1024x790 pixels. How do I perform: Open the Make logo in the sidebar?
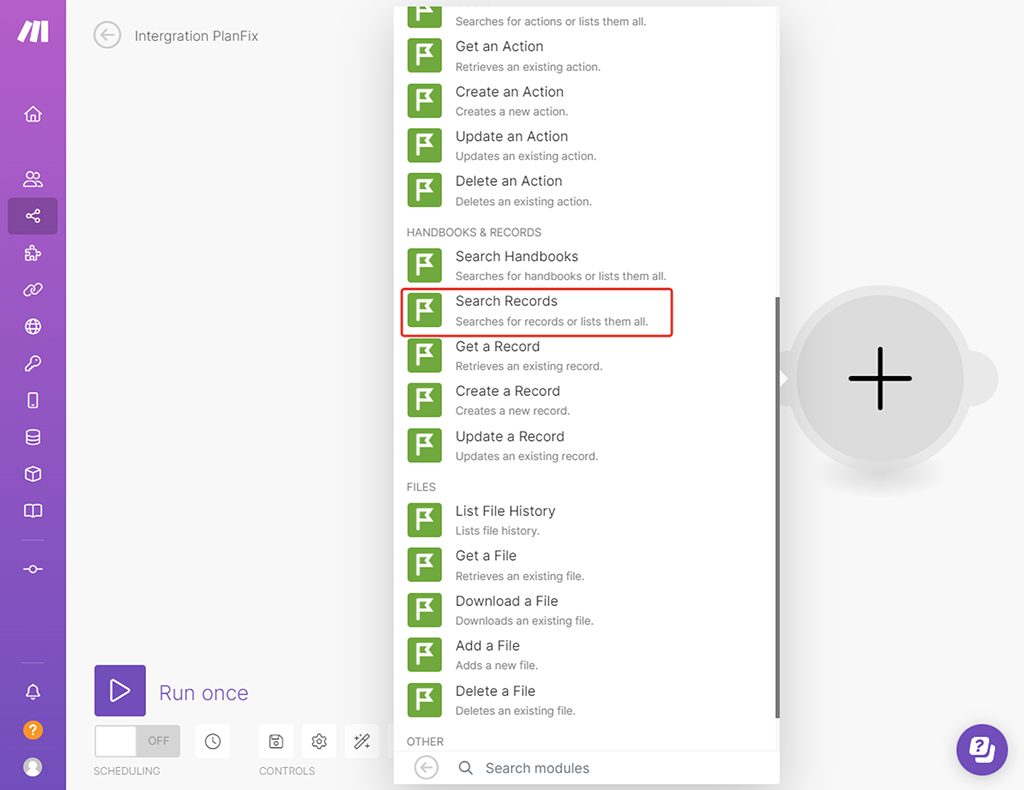coord(33,31)
